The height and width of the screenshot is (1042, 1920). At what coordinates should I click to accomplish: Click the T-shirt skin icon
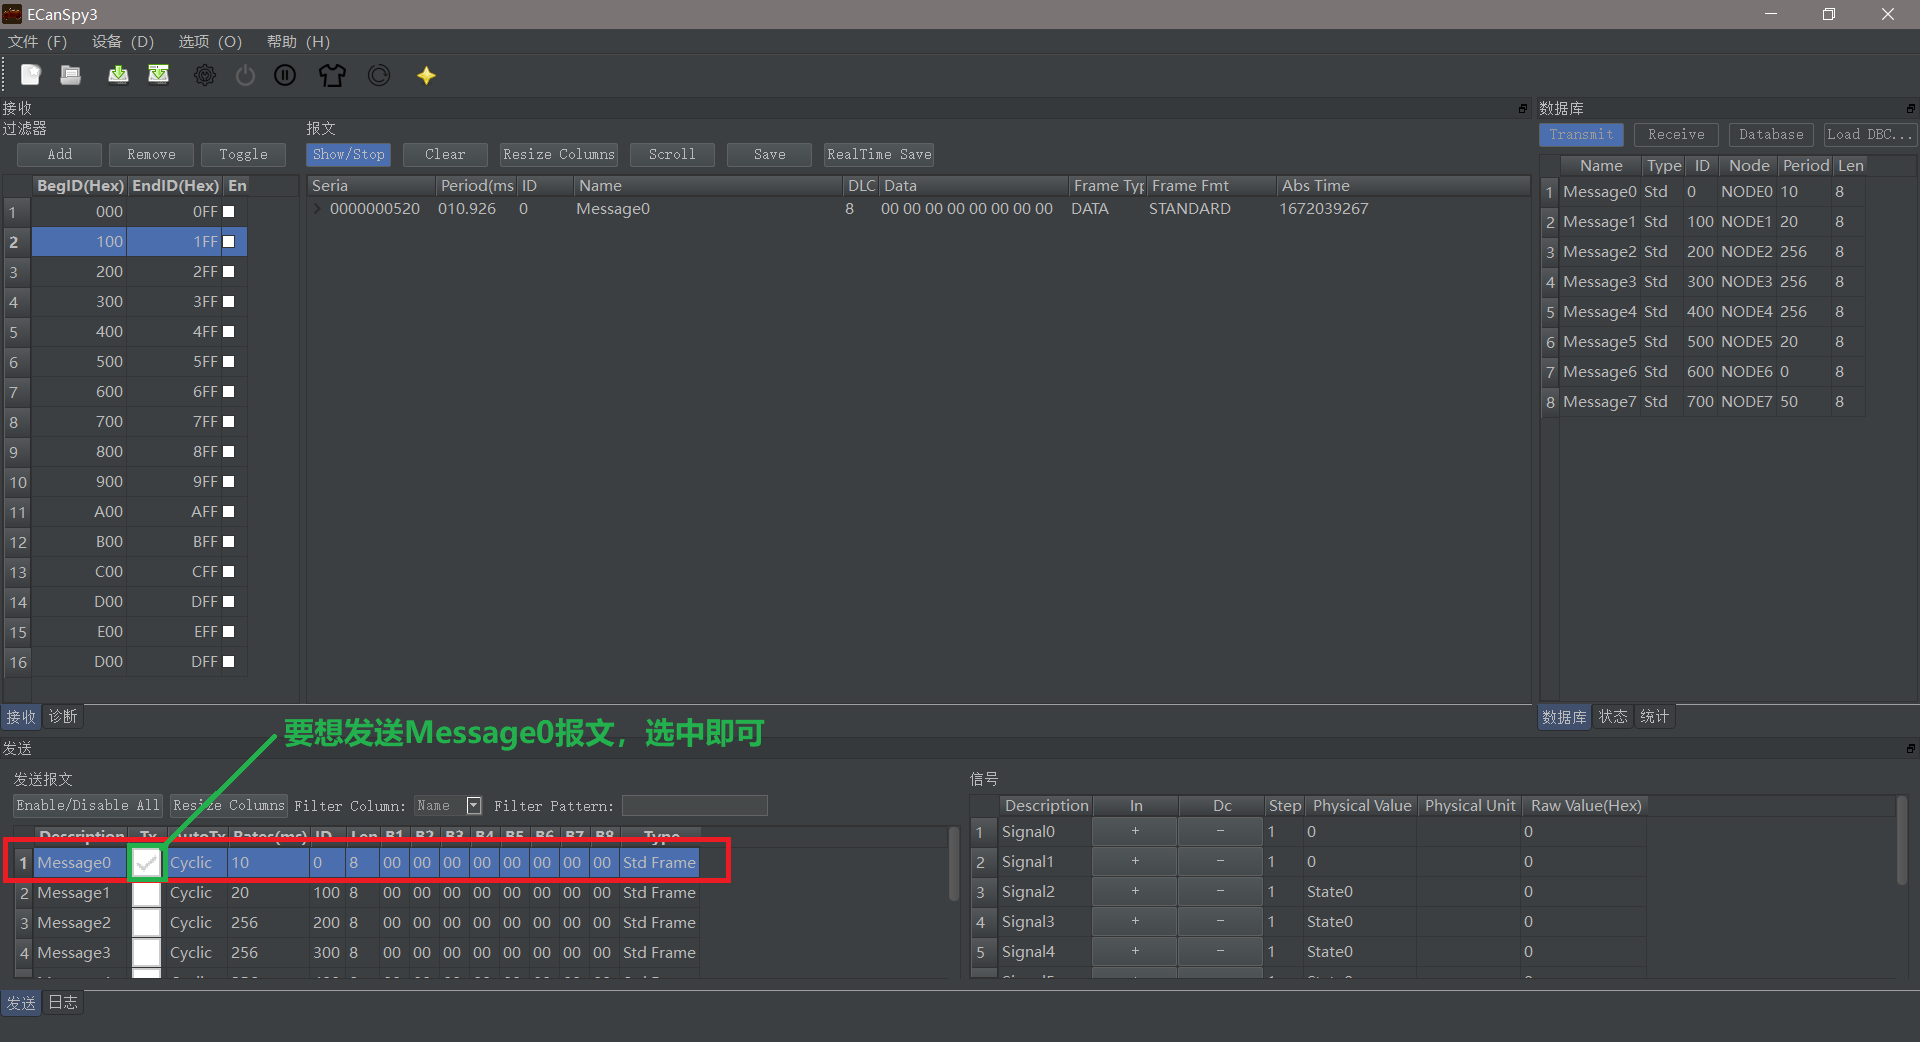(332, 75)
